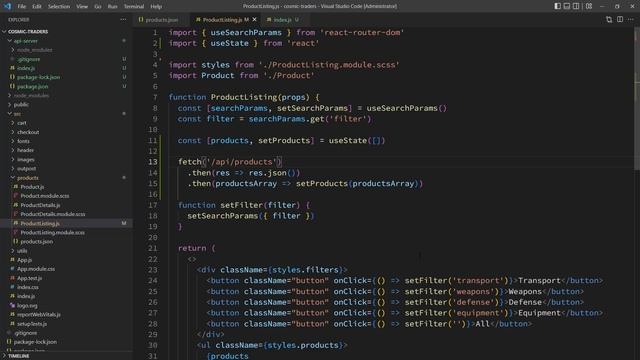640x360 pixels.
Task: Click the VS Code logo icon
Action: click(x=7, y=6)
